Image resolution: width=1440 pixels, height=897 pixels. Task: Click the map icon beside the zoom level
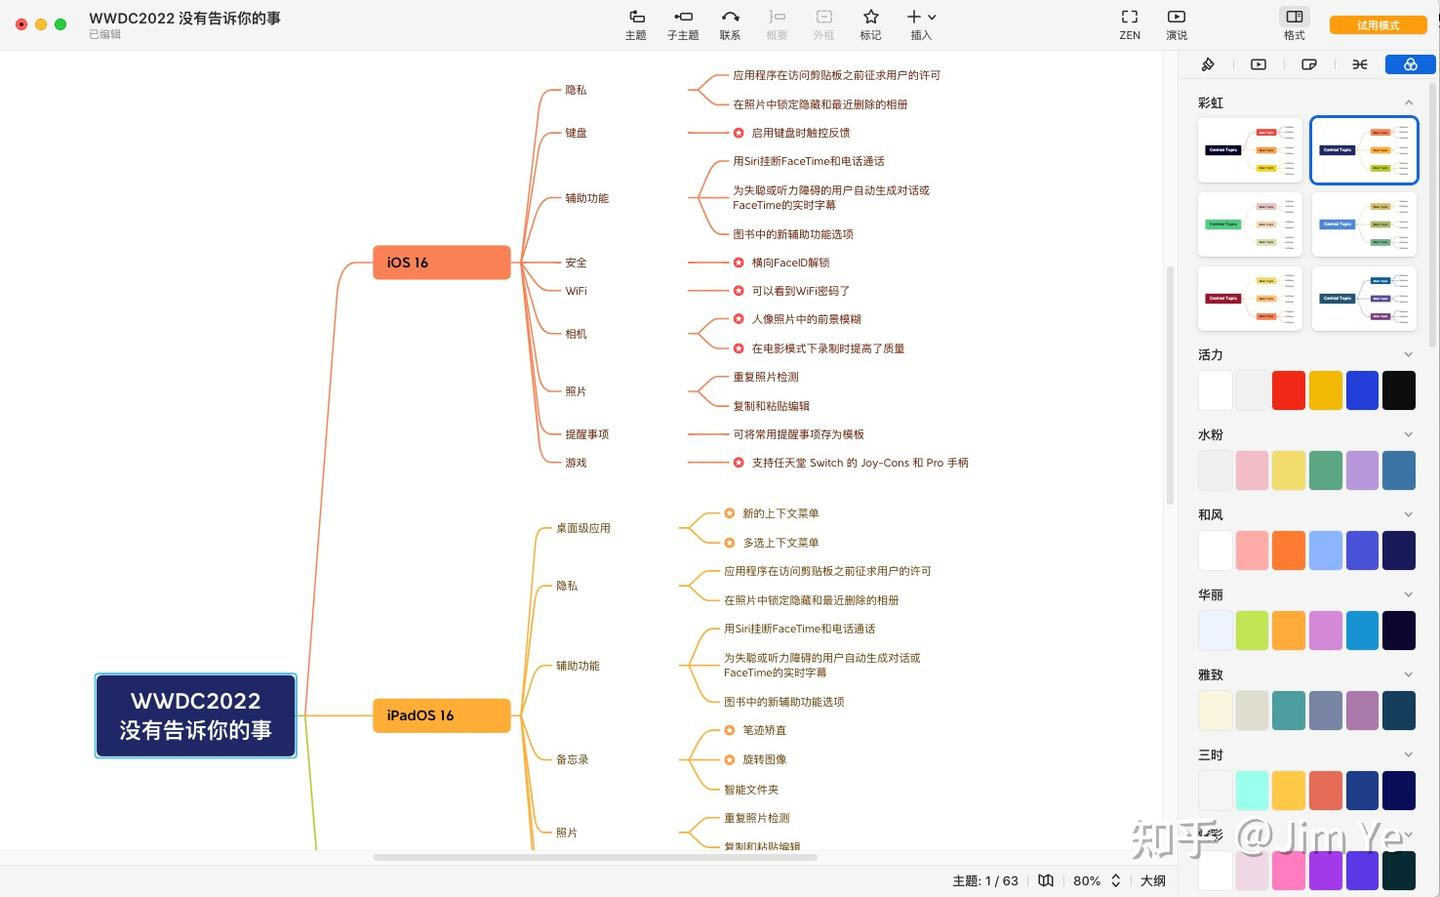point(1046,881)
